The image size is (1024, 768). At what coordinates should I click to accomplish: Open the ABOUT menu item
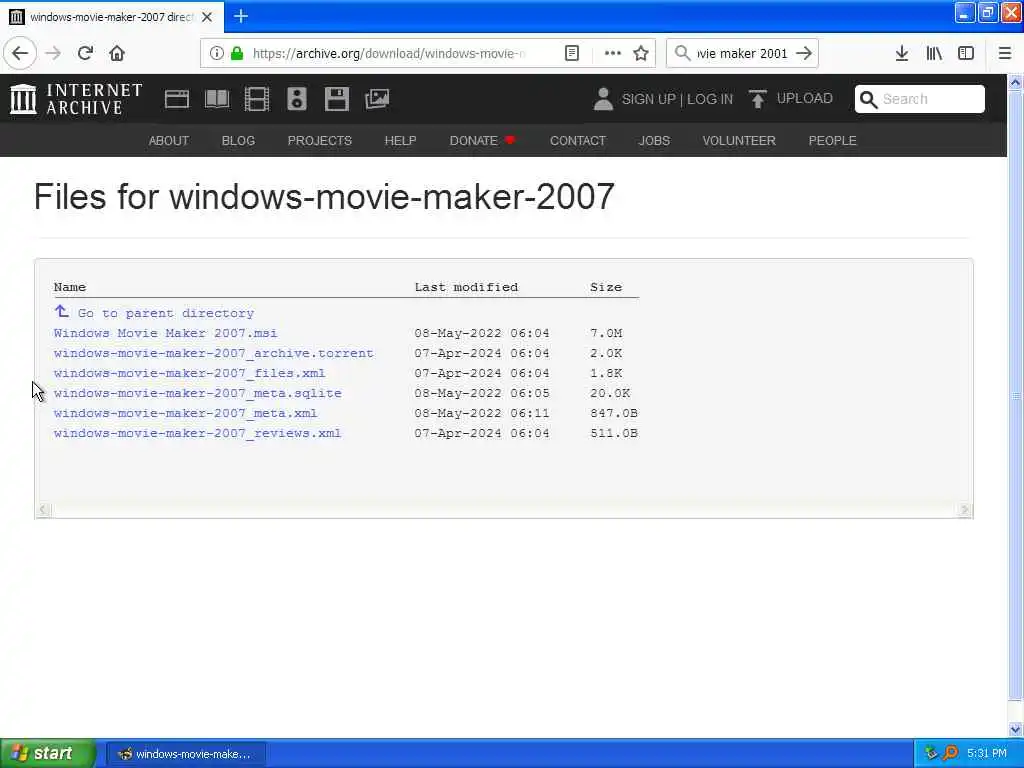[x=168, y=140]
